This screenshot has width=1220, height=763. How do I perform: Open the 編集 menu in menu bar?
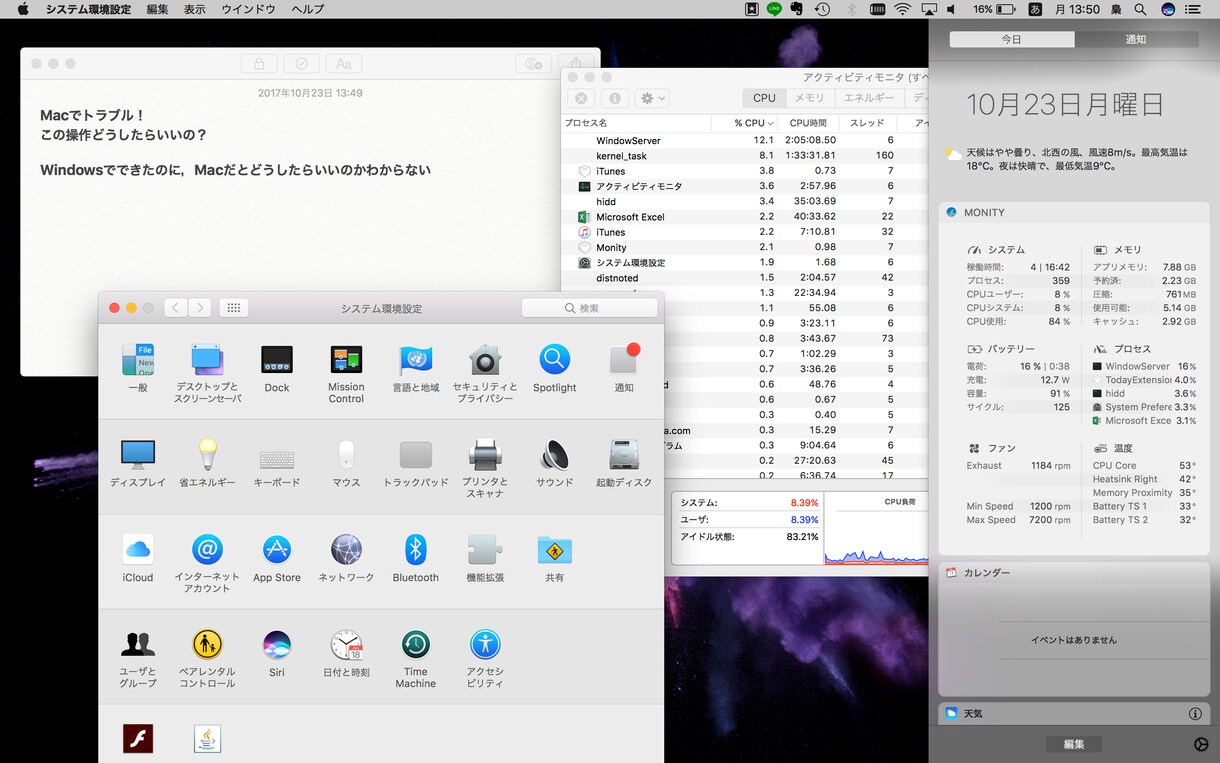tap(157, 9)
